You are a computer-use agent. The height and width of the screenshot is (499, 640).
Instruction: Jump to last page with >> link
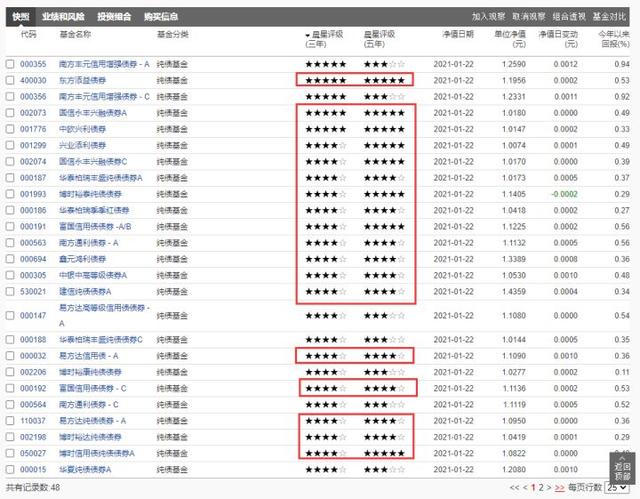click(560, 488)
